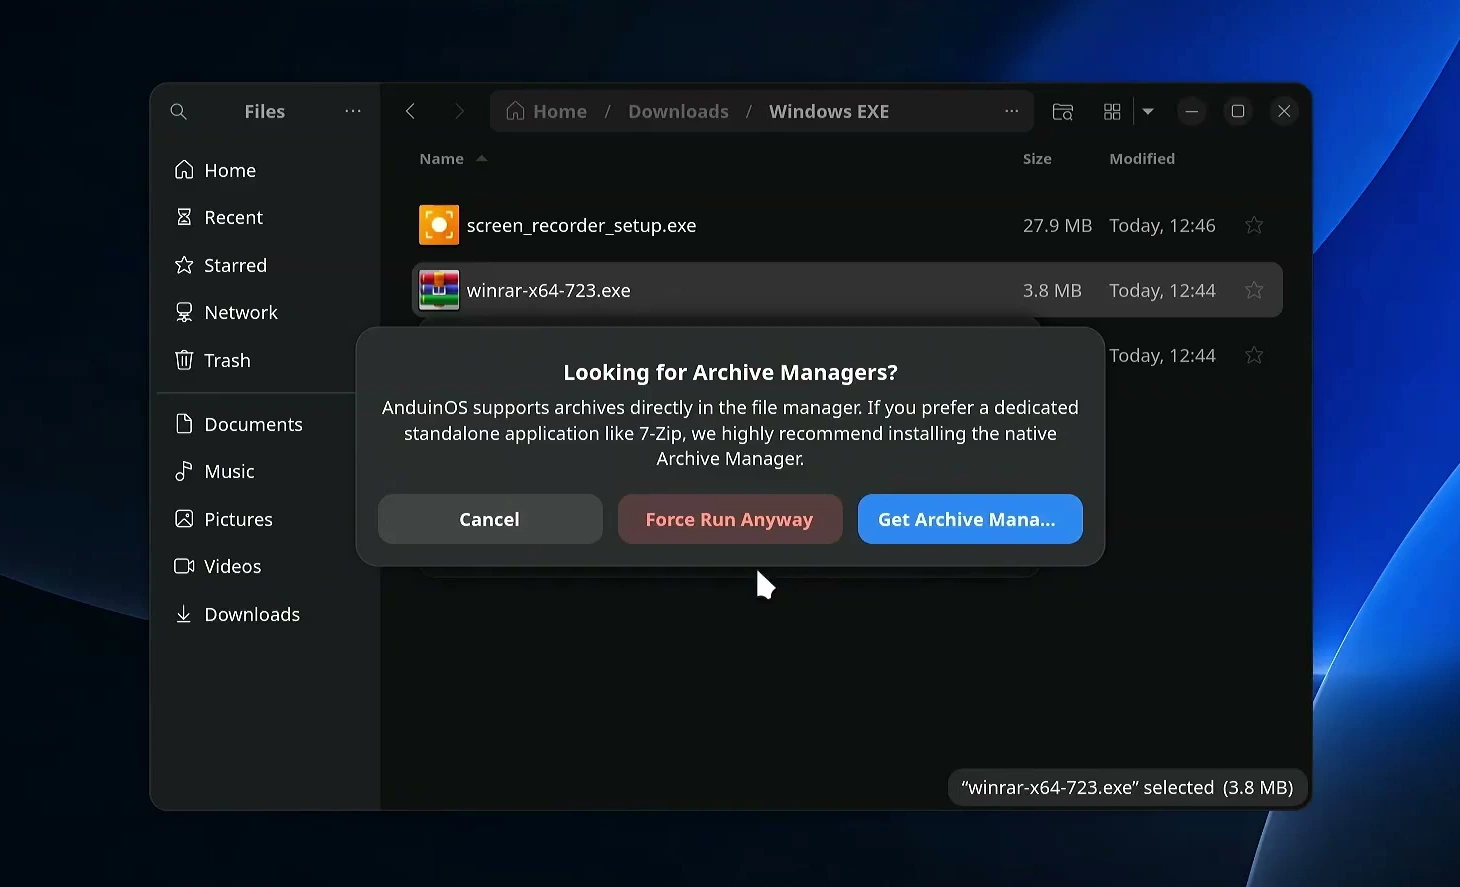Image resolution: width=1460 pixels, height=887 pixels.
Task: Select the screen_recorder_setup.exe file name
Action: [x=581, y=225]
